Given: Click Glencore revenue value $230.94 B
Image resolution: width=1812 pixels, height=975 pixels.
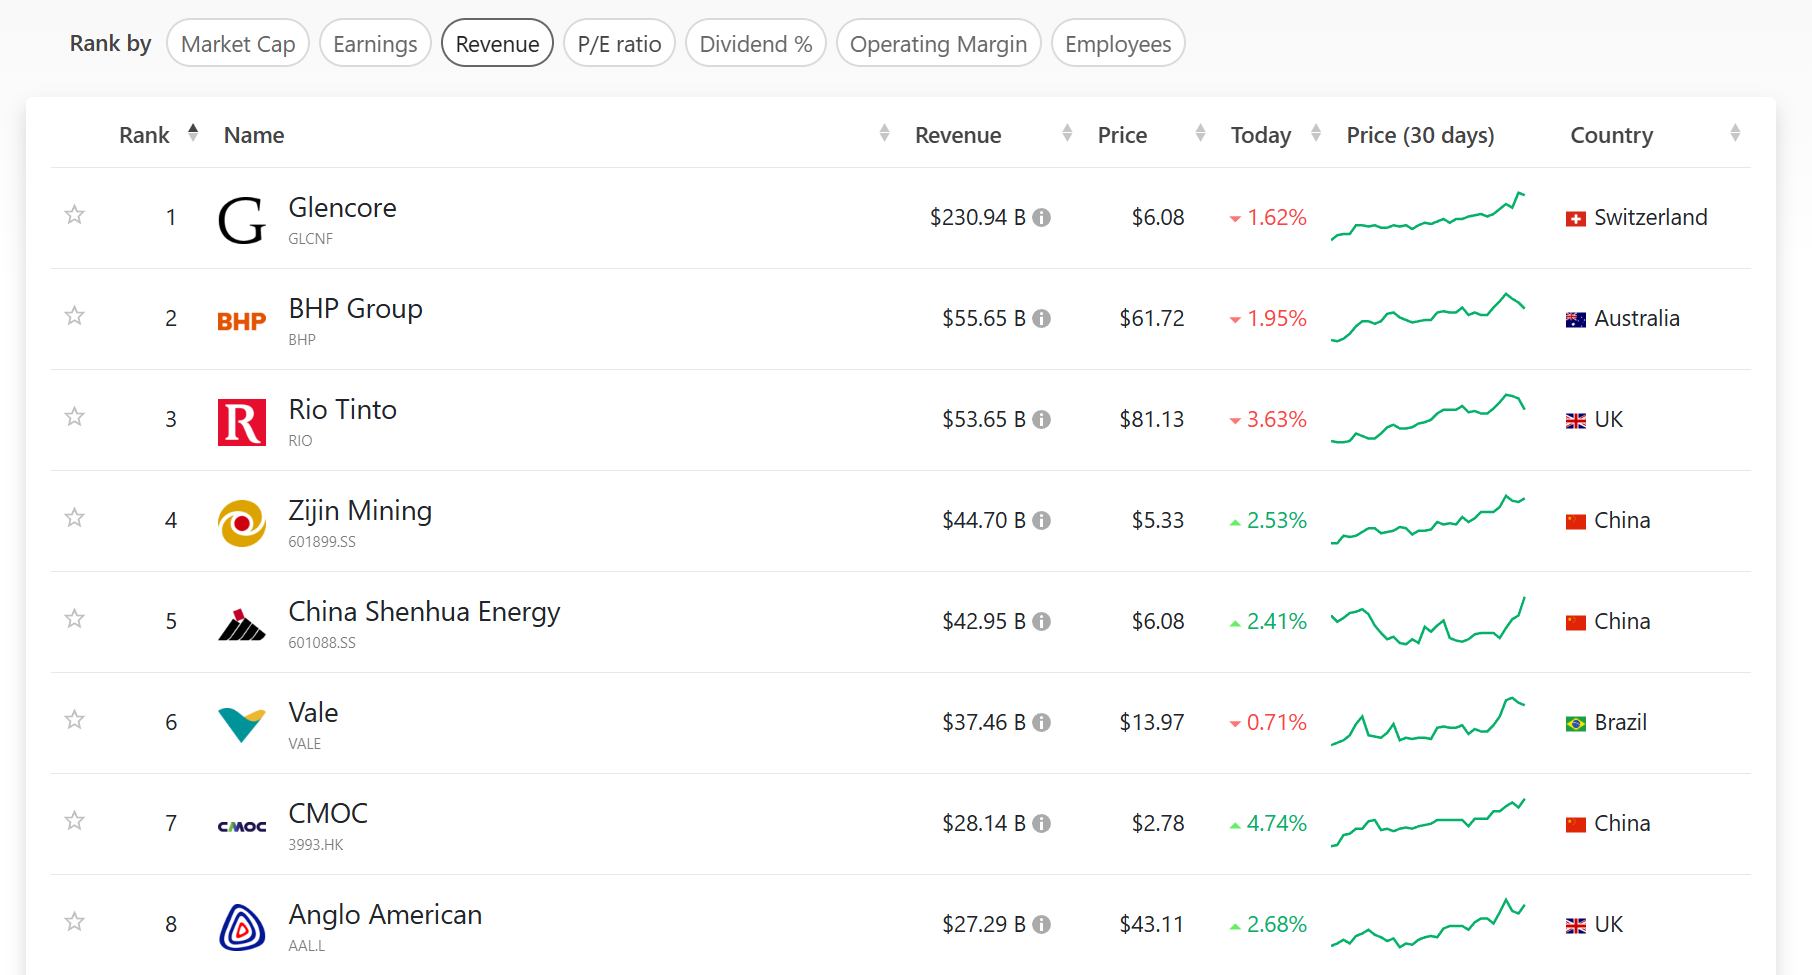Looking at the screenshot, I should (977, 217).
